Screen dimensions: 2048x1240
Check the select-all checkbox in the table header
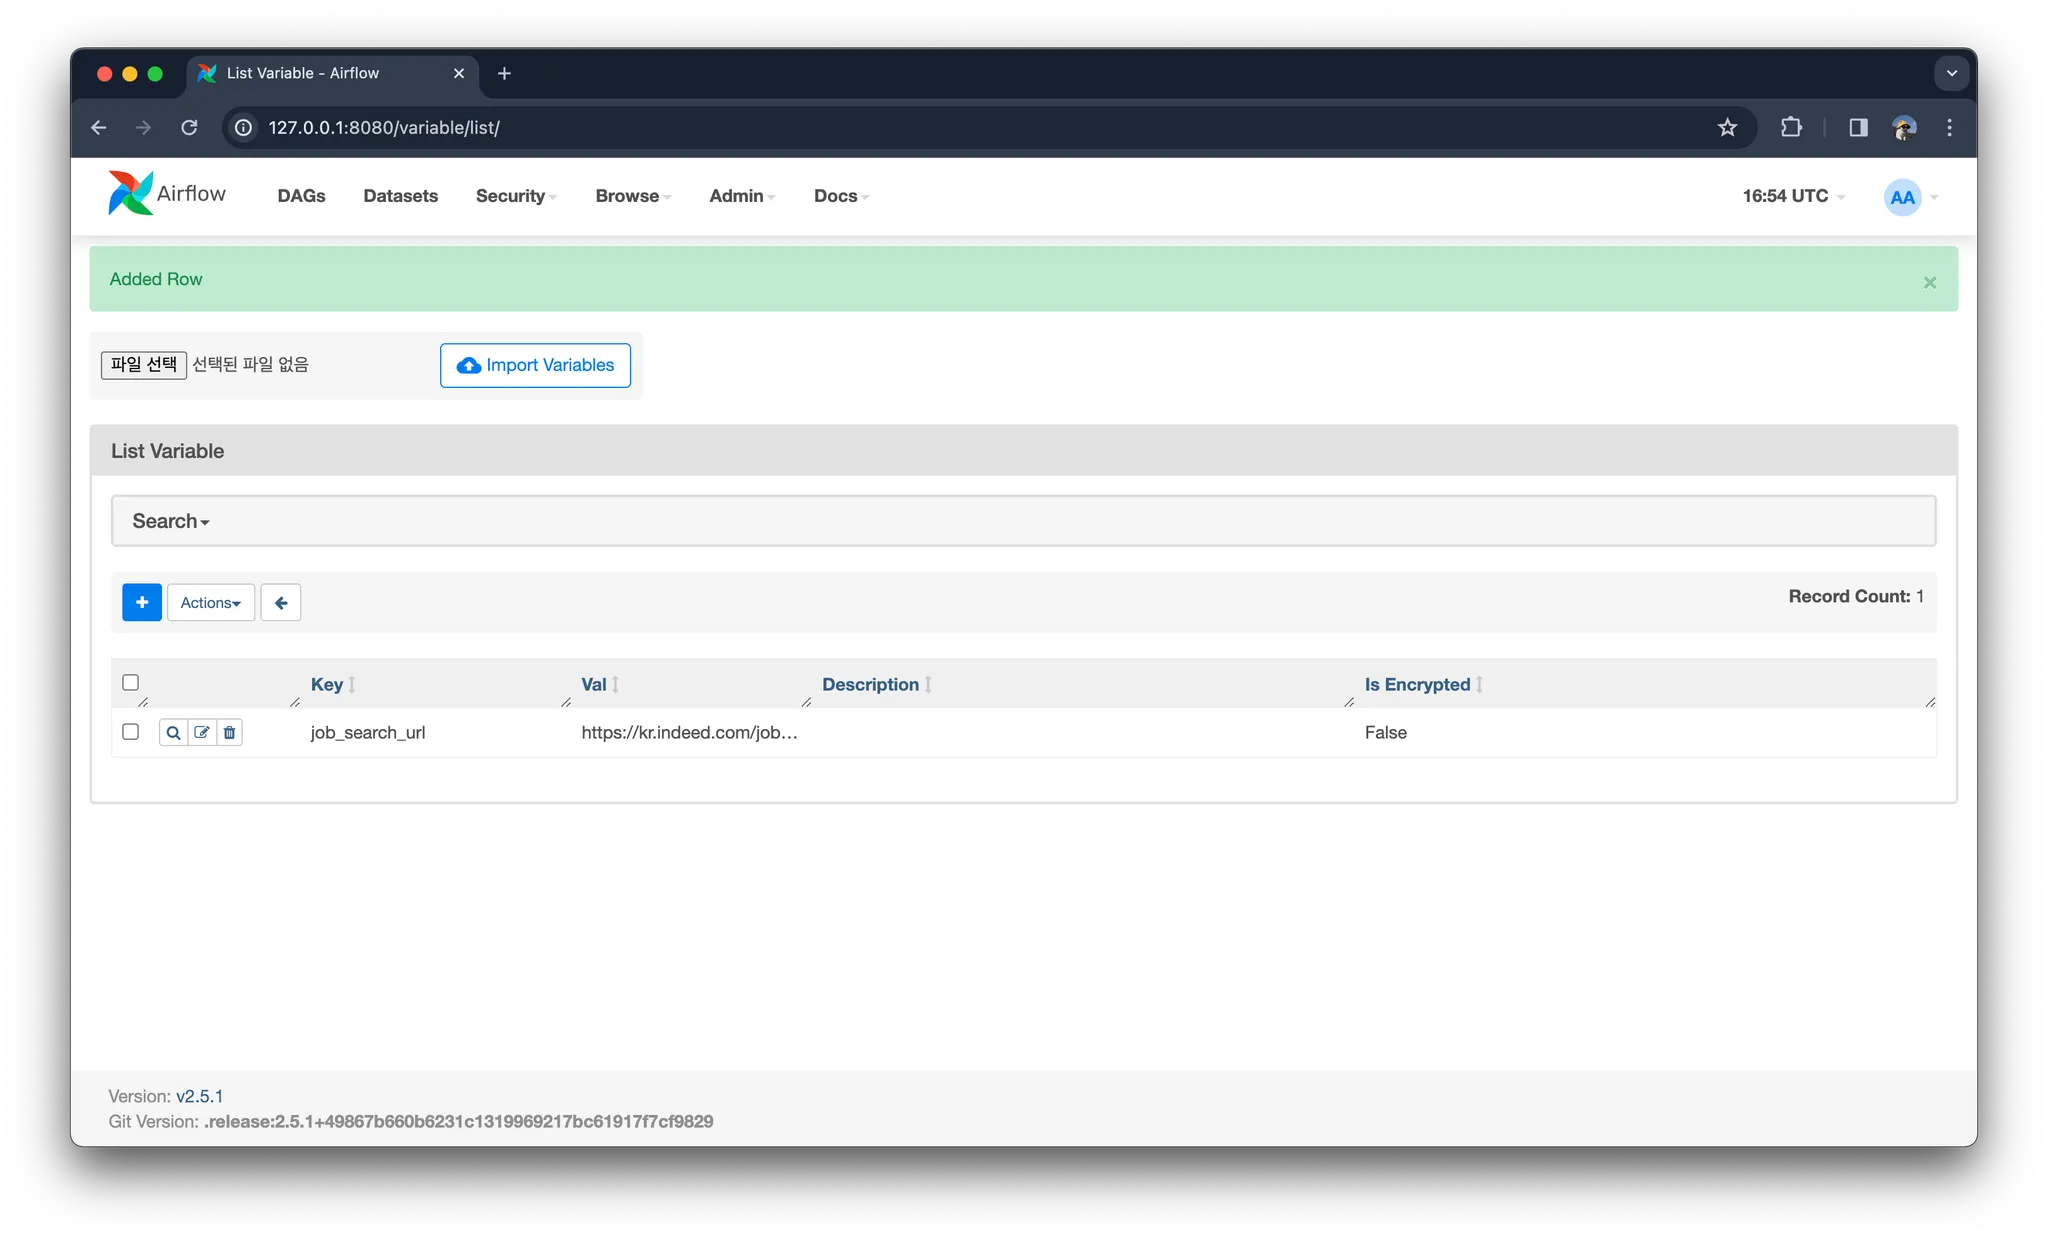(x=131, y=682)
